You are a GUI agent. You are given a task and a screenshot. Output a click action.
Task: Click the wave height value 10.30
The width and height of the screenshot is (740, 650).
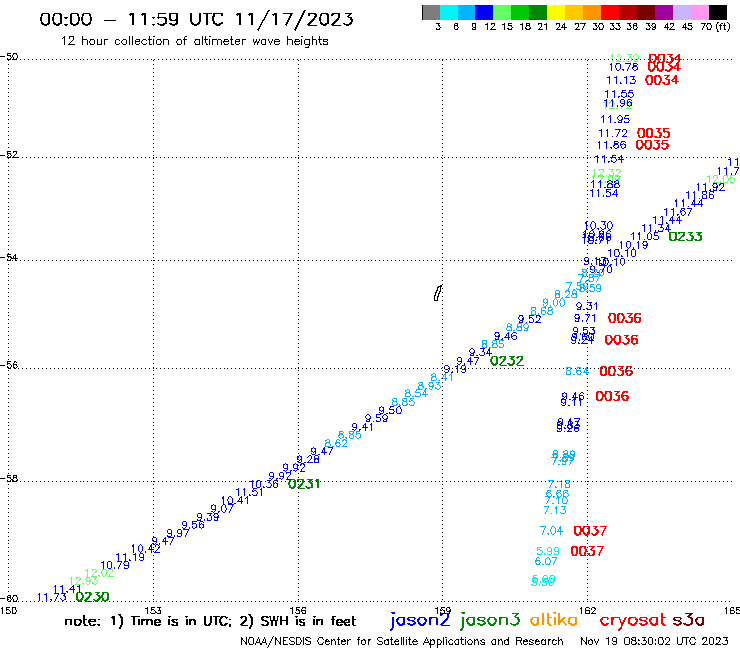coord(599,226)
